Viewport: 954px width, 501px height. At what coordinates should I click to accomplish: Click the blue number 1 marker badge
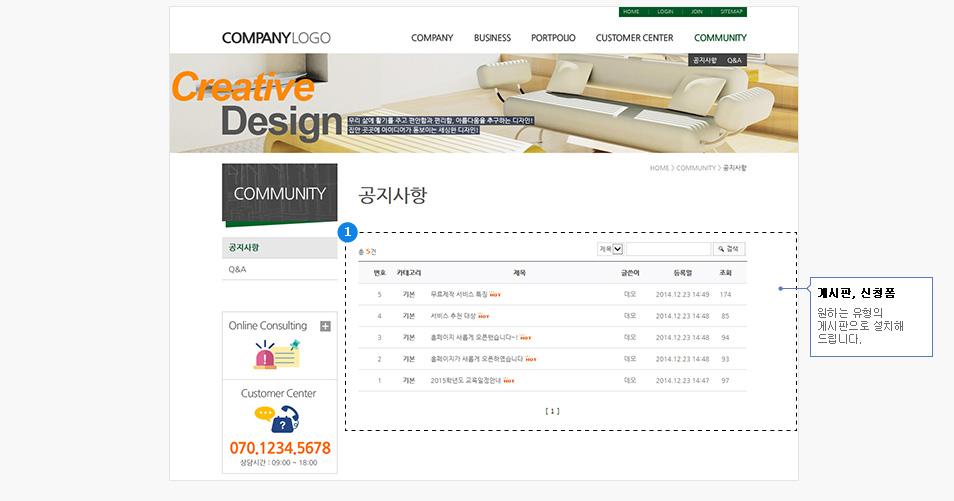(347, 232)
